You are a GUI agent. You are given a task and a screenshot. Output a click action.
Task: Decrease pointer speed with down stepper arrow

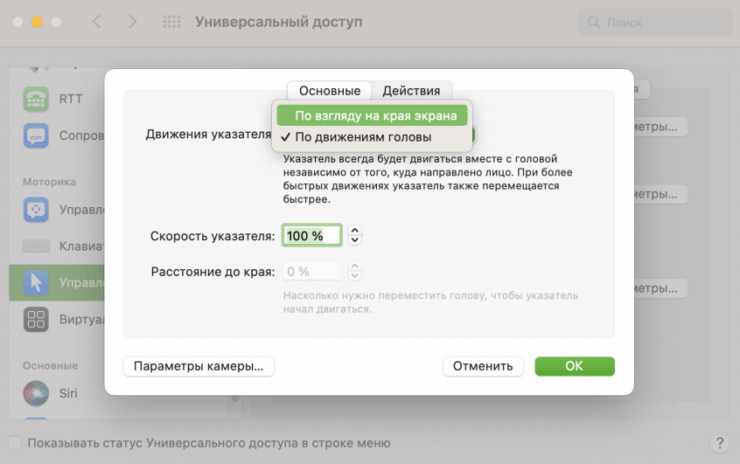click(355, 240)
